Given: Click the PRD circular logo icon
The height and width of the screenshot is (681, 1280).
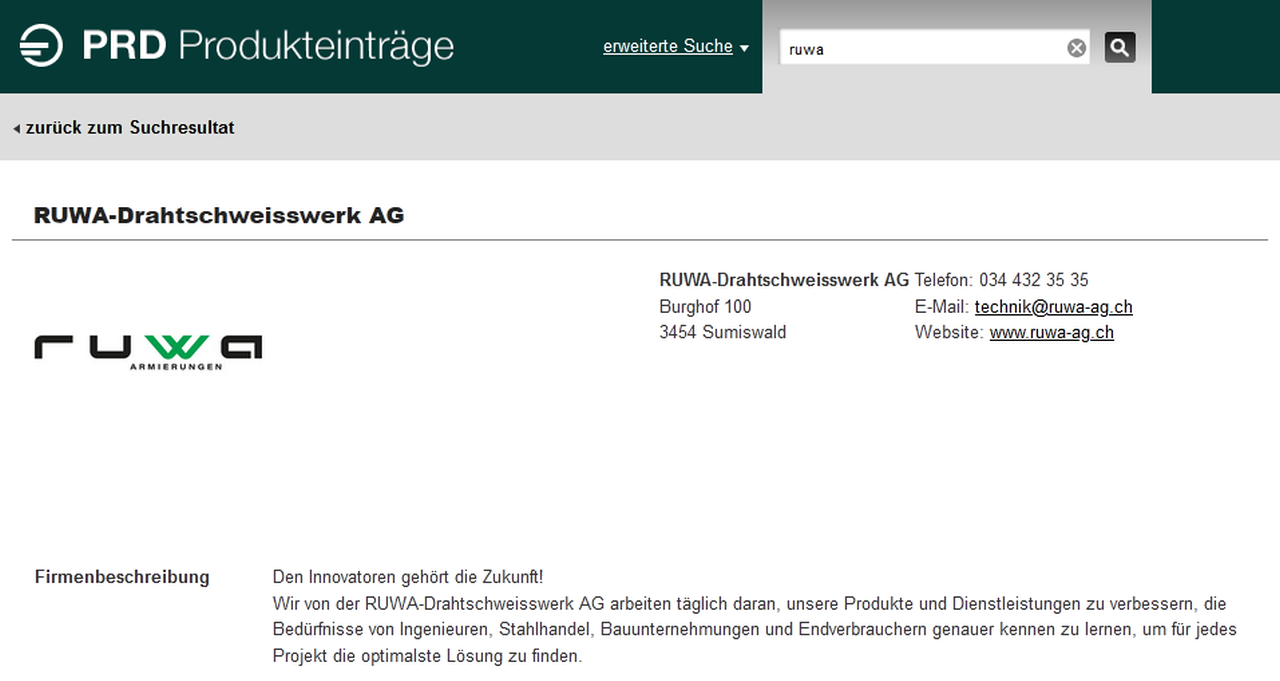Looking at the screenshot, I should pyautogui.click(x=41, y=46).
